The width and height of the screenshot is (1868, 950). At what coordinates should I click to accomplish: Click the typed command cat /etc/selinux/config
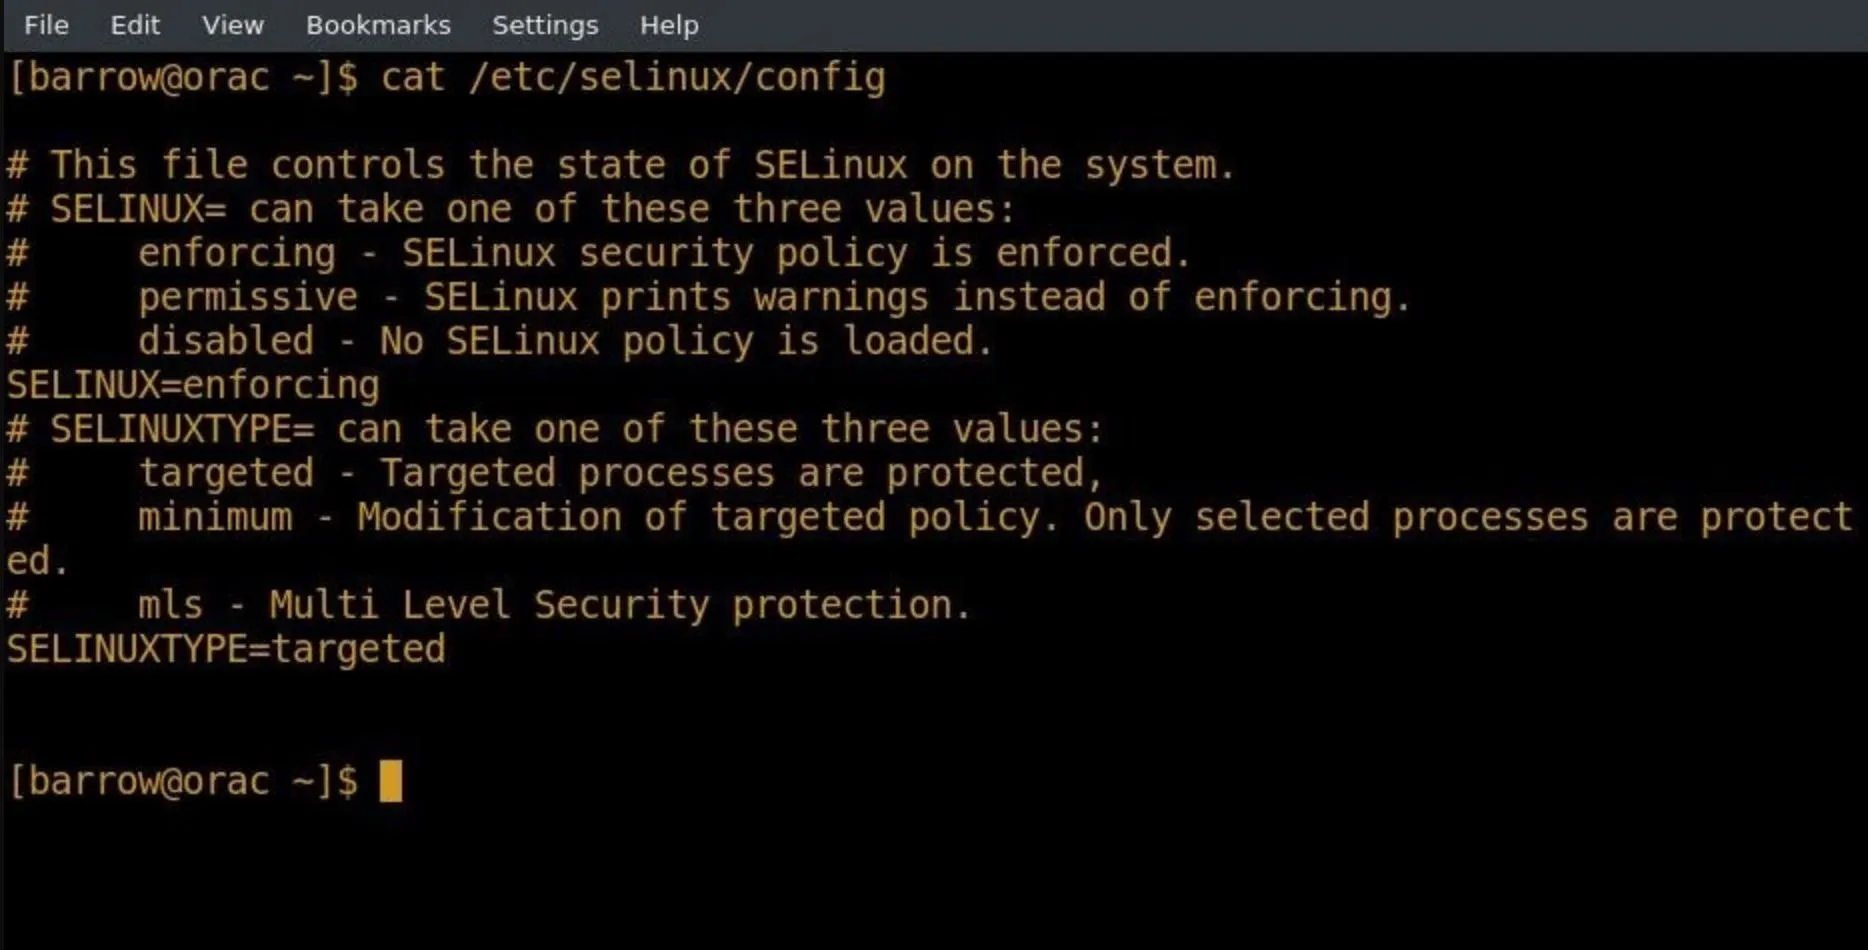[633, 77]
